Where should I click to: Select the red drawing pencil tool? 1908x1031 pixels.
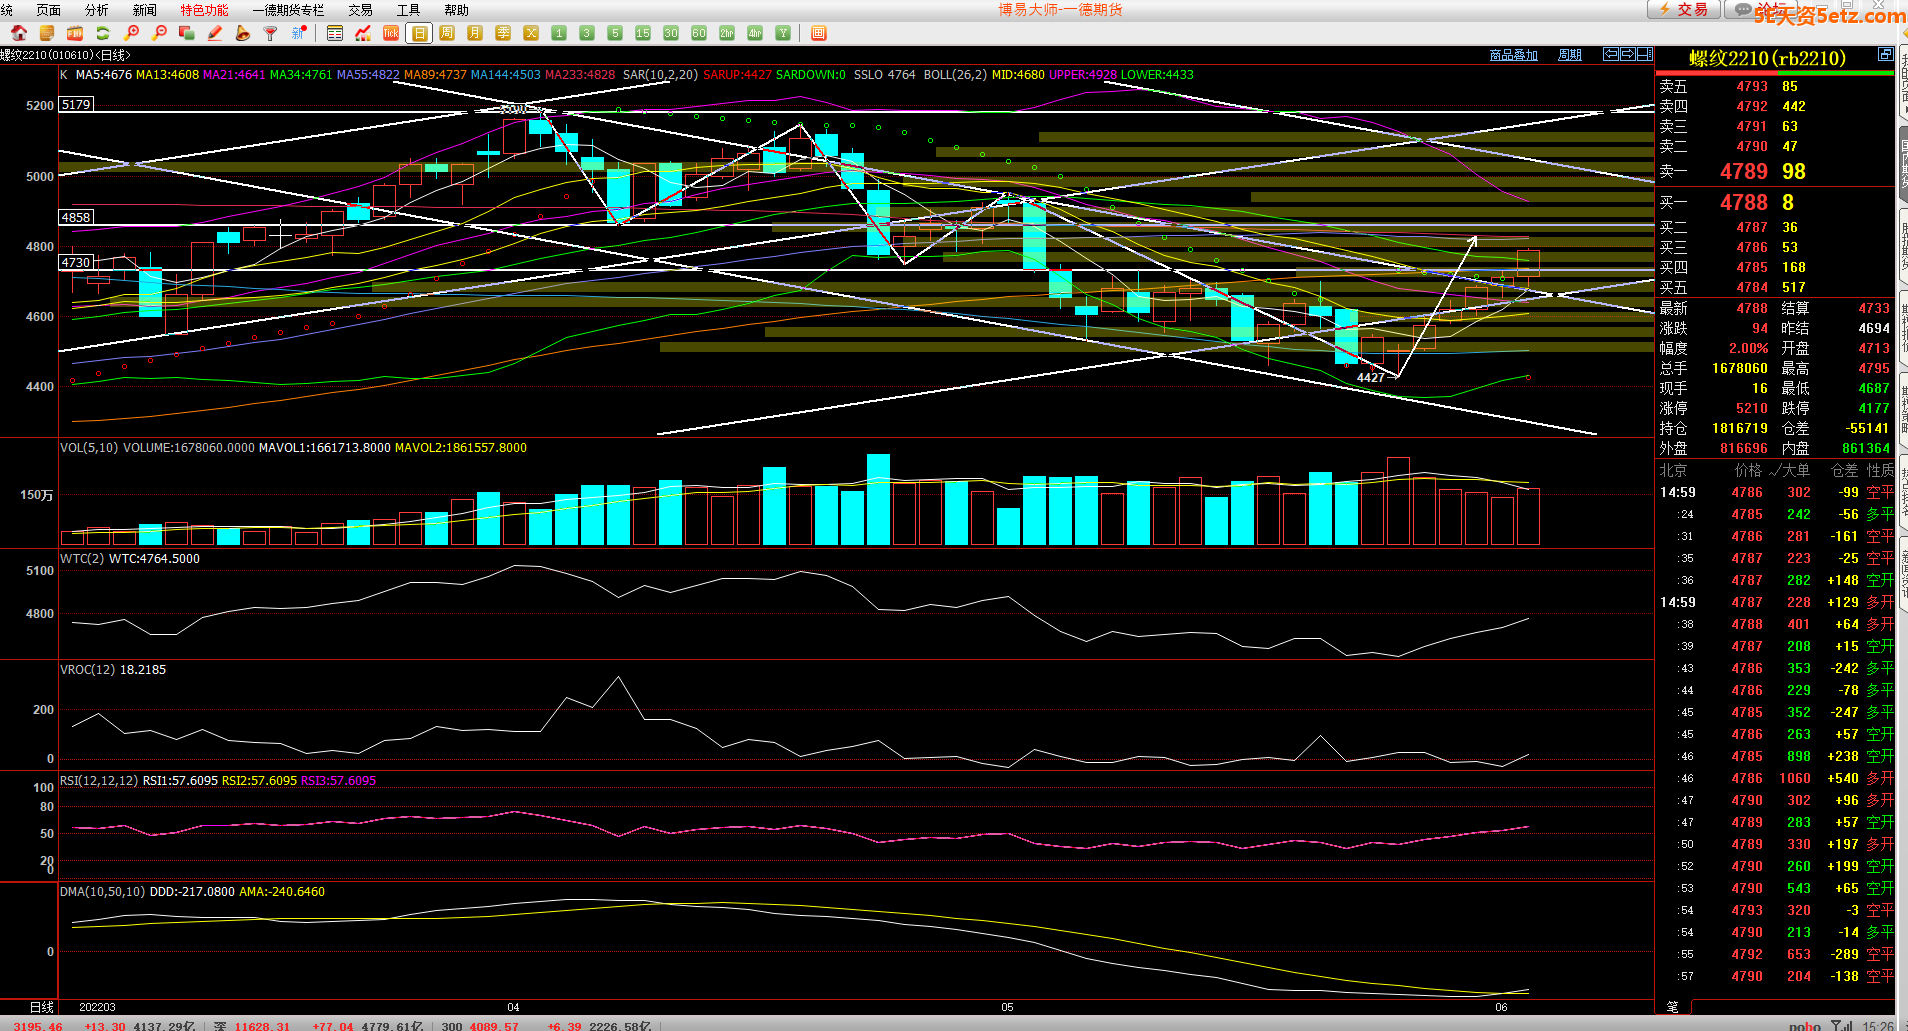point(215,33)
